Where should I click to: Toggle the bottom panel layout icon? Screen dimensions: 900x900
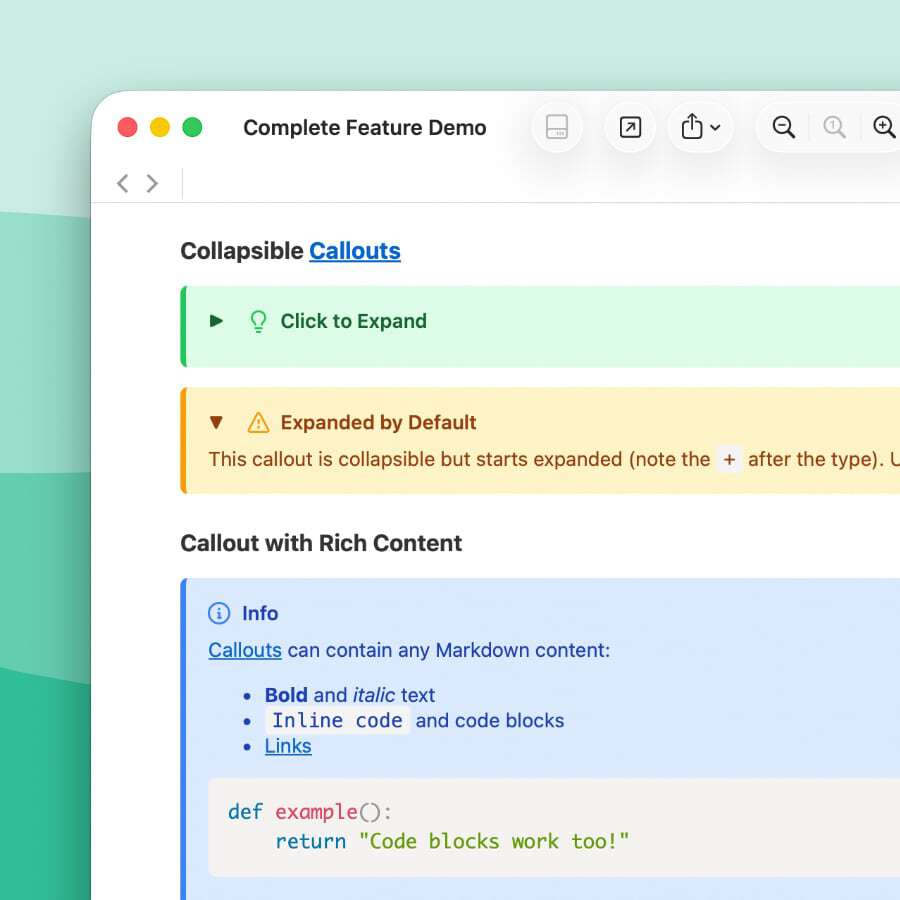coord(557,127)
